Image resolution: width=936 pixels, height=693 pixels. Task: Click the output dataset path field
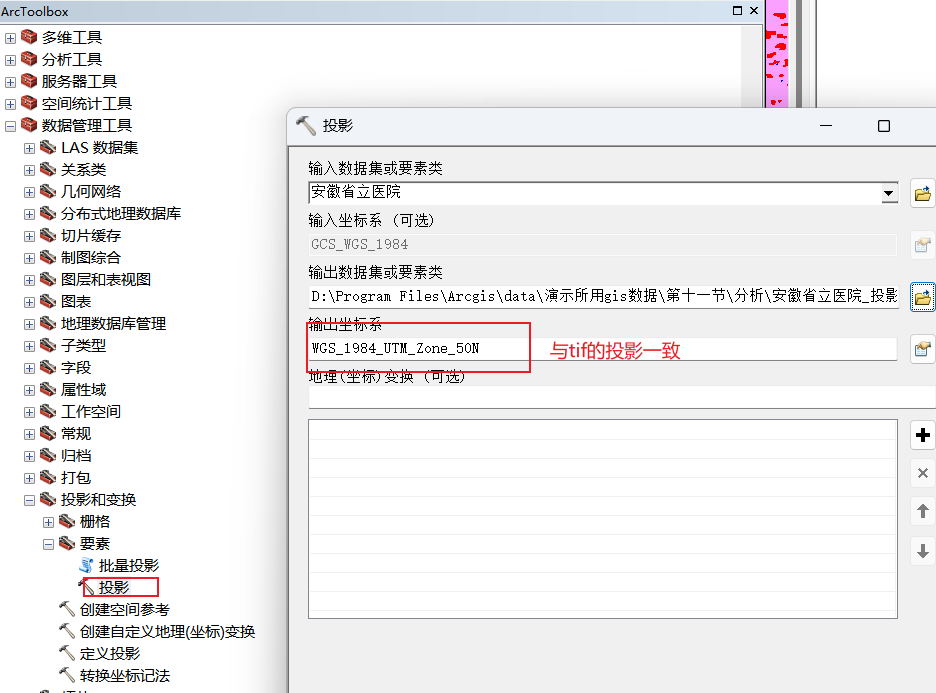(x=604, y=297)
